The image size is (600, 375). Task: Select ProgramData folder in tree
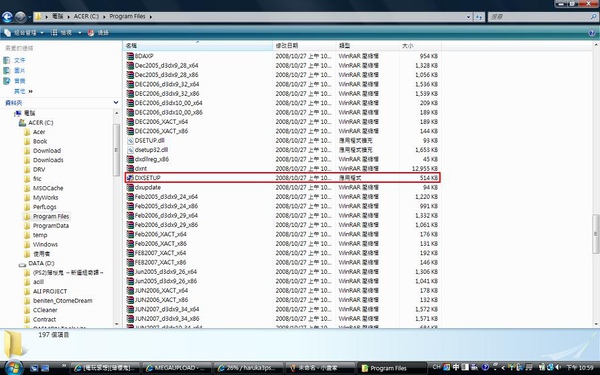tap(51, 226)
